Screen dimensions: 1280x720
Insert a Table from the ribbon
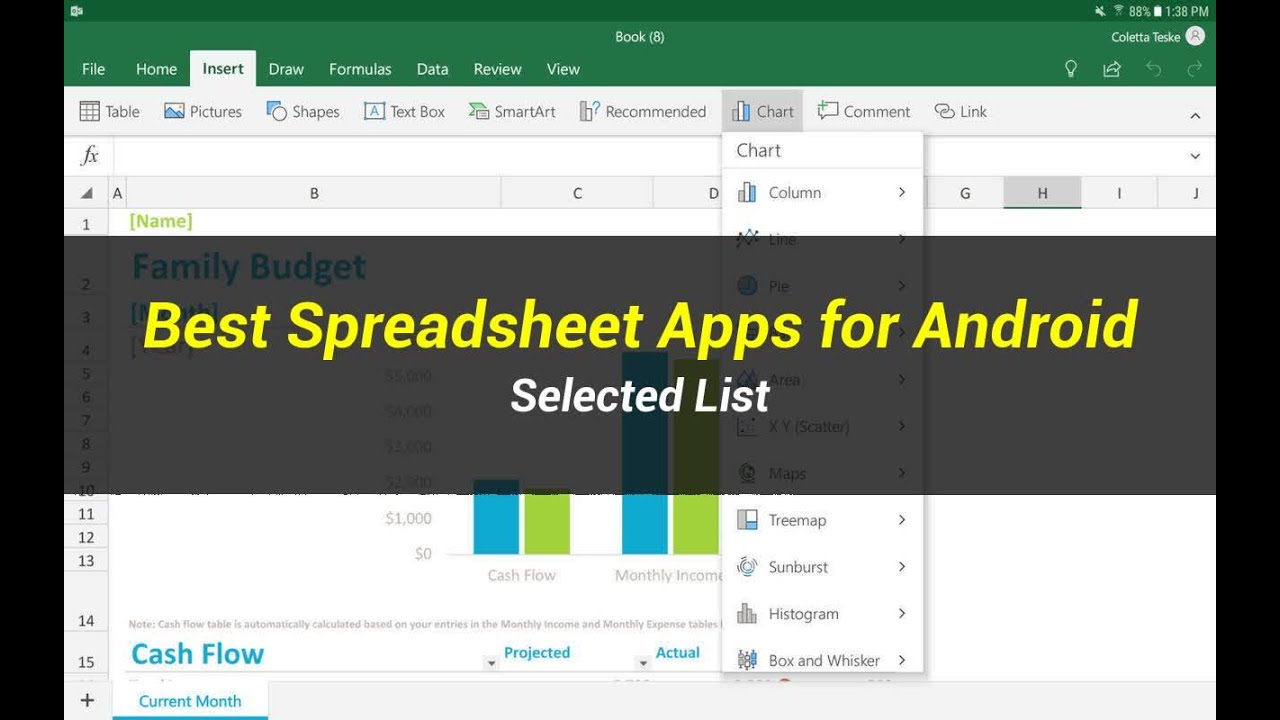(x=109, y=111)
